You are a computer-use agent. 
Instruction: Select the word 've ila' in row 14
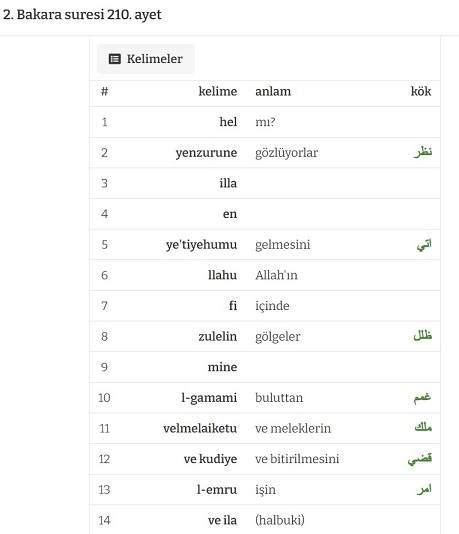pos(222,520)
